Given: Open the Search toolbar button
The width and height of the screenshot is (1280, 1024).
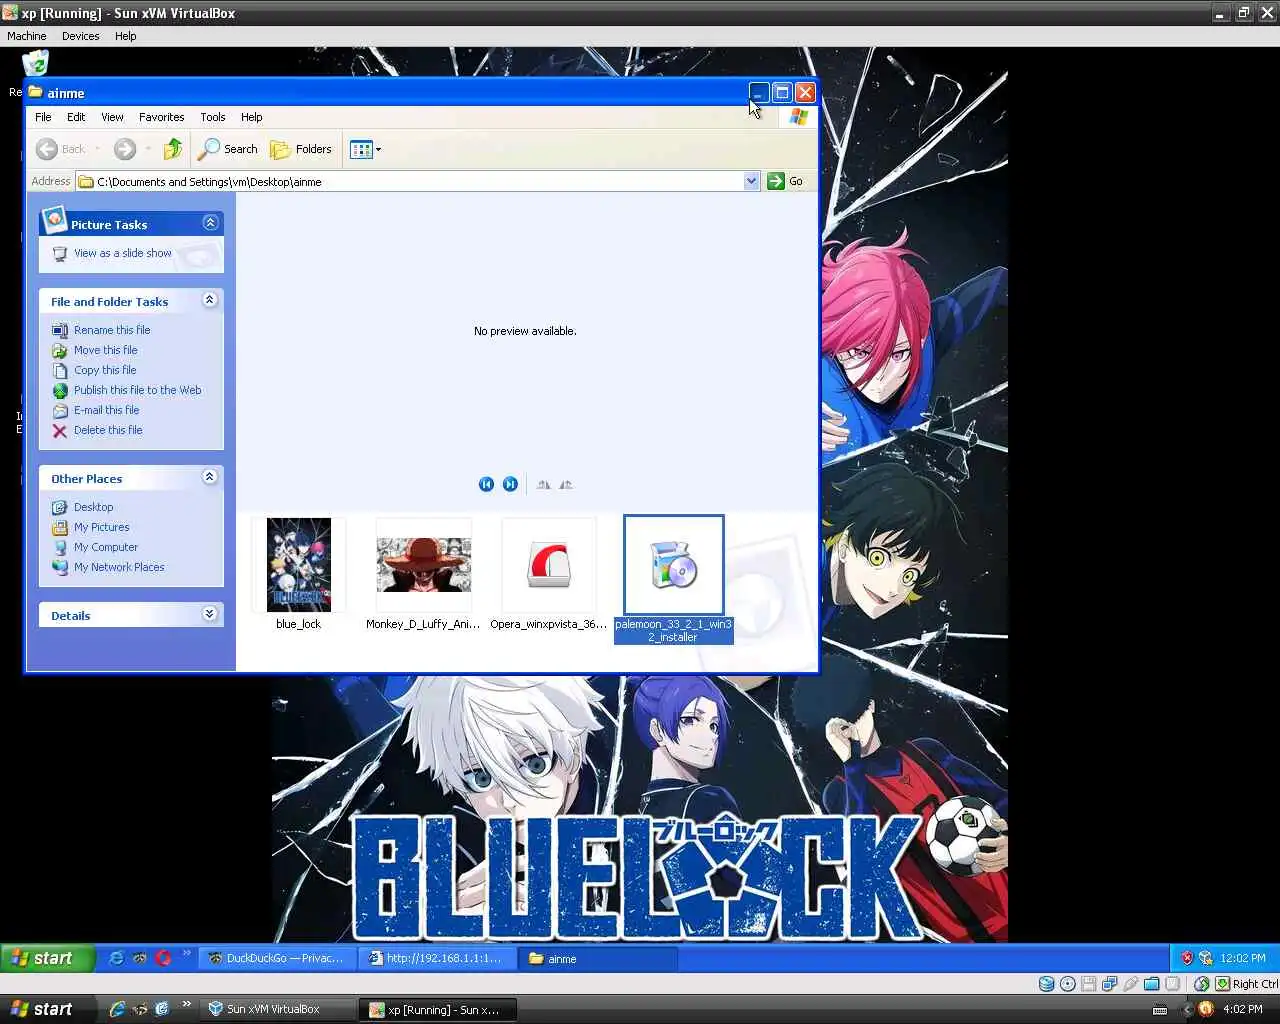Looking at the screenshot, I should coord(228,149).
